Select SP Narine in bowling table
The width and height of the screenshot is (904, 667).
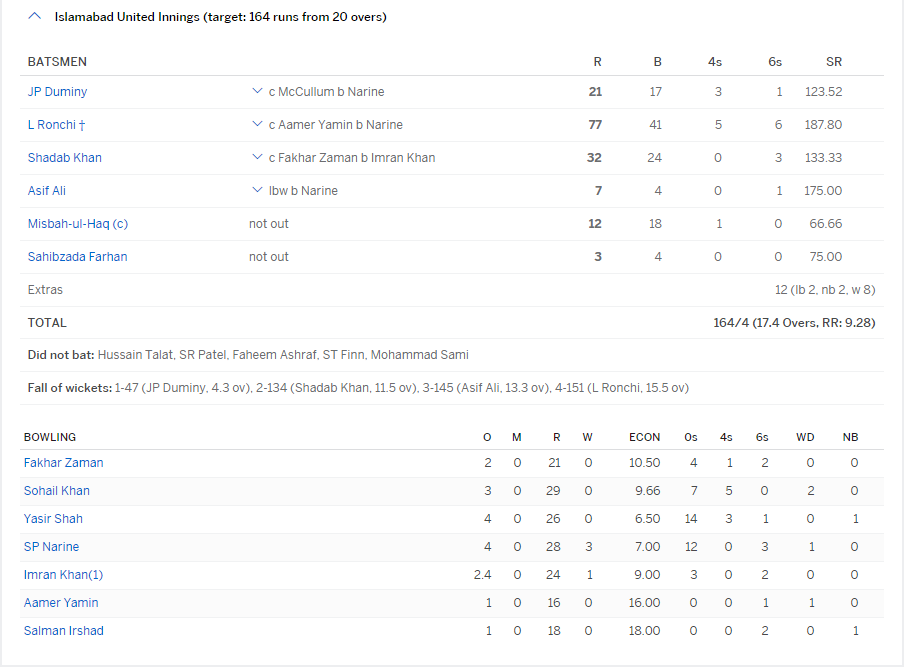click(x=51, y=547)
